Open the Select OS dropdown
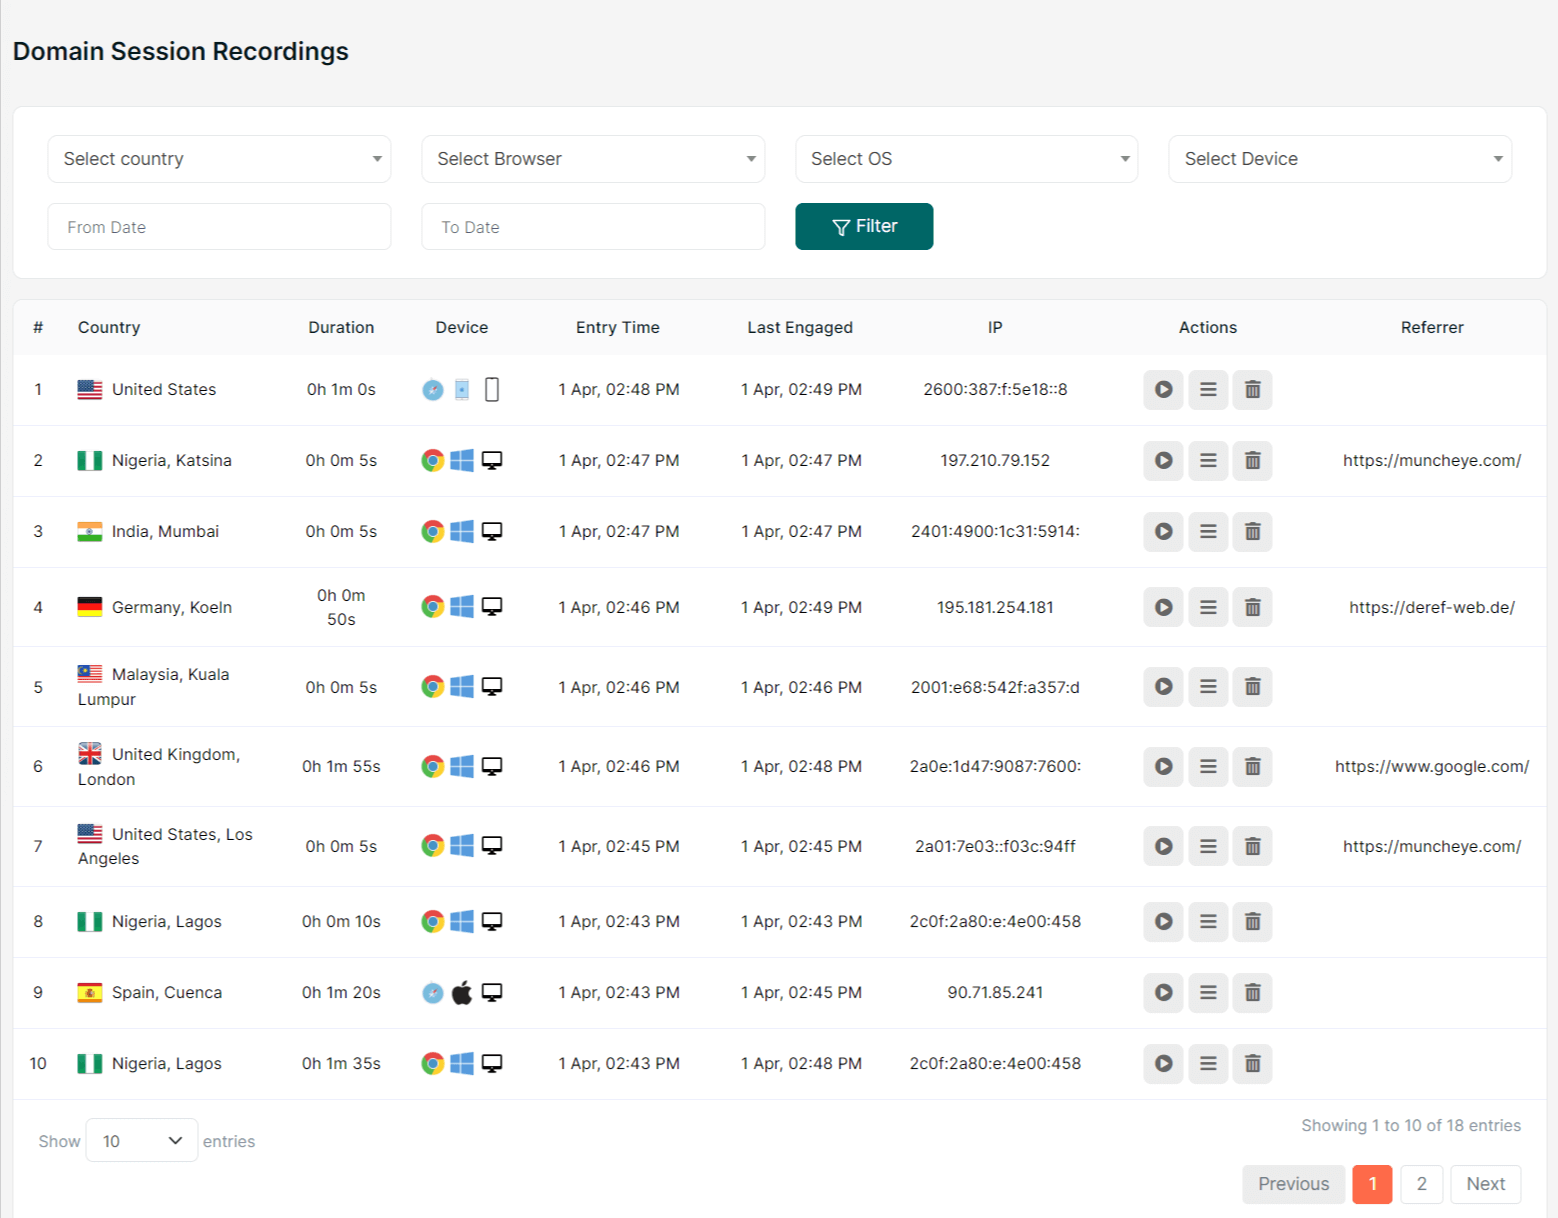The image size is (1558, 1218). 967,159
